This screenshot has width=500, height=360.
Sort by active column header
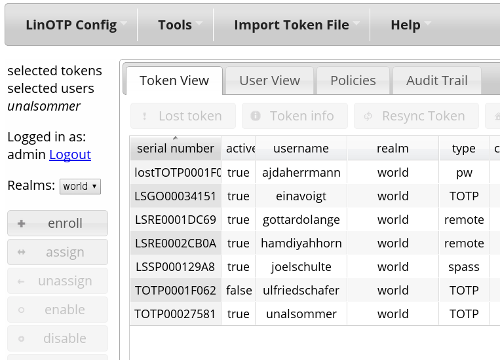tap(240, 149)
